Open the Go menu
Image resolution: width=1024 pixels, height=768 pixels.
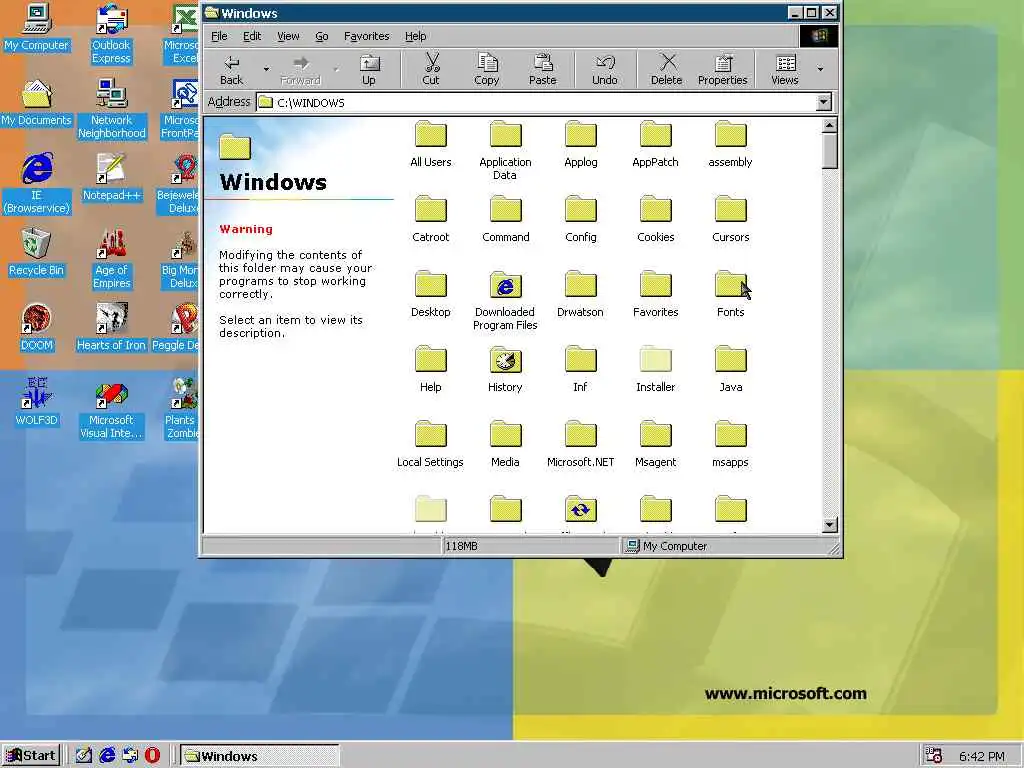(x=322, y=37)
